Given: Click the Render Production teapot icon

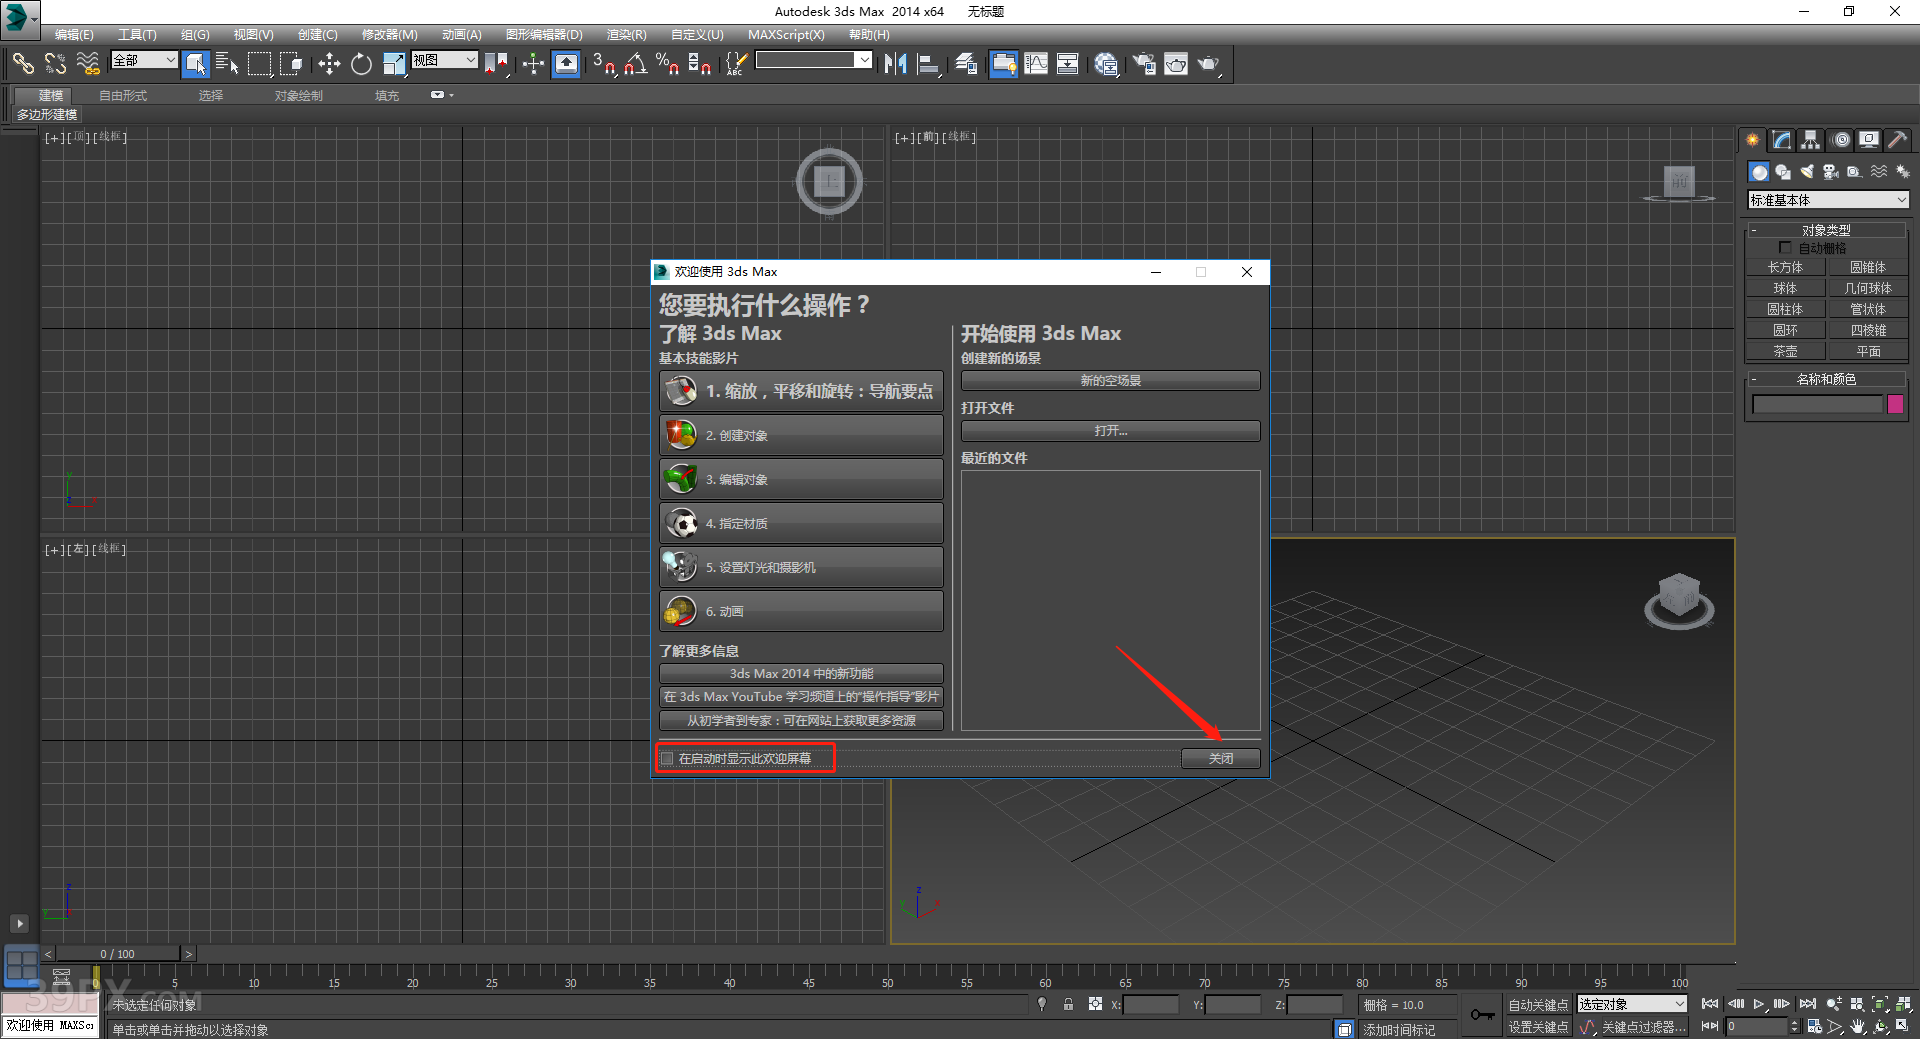Looking at the screenshot, I should tap(1208, 64).
